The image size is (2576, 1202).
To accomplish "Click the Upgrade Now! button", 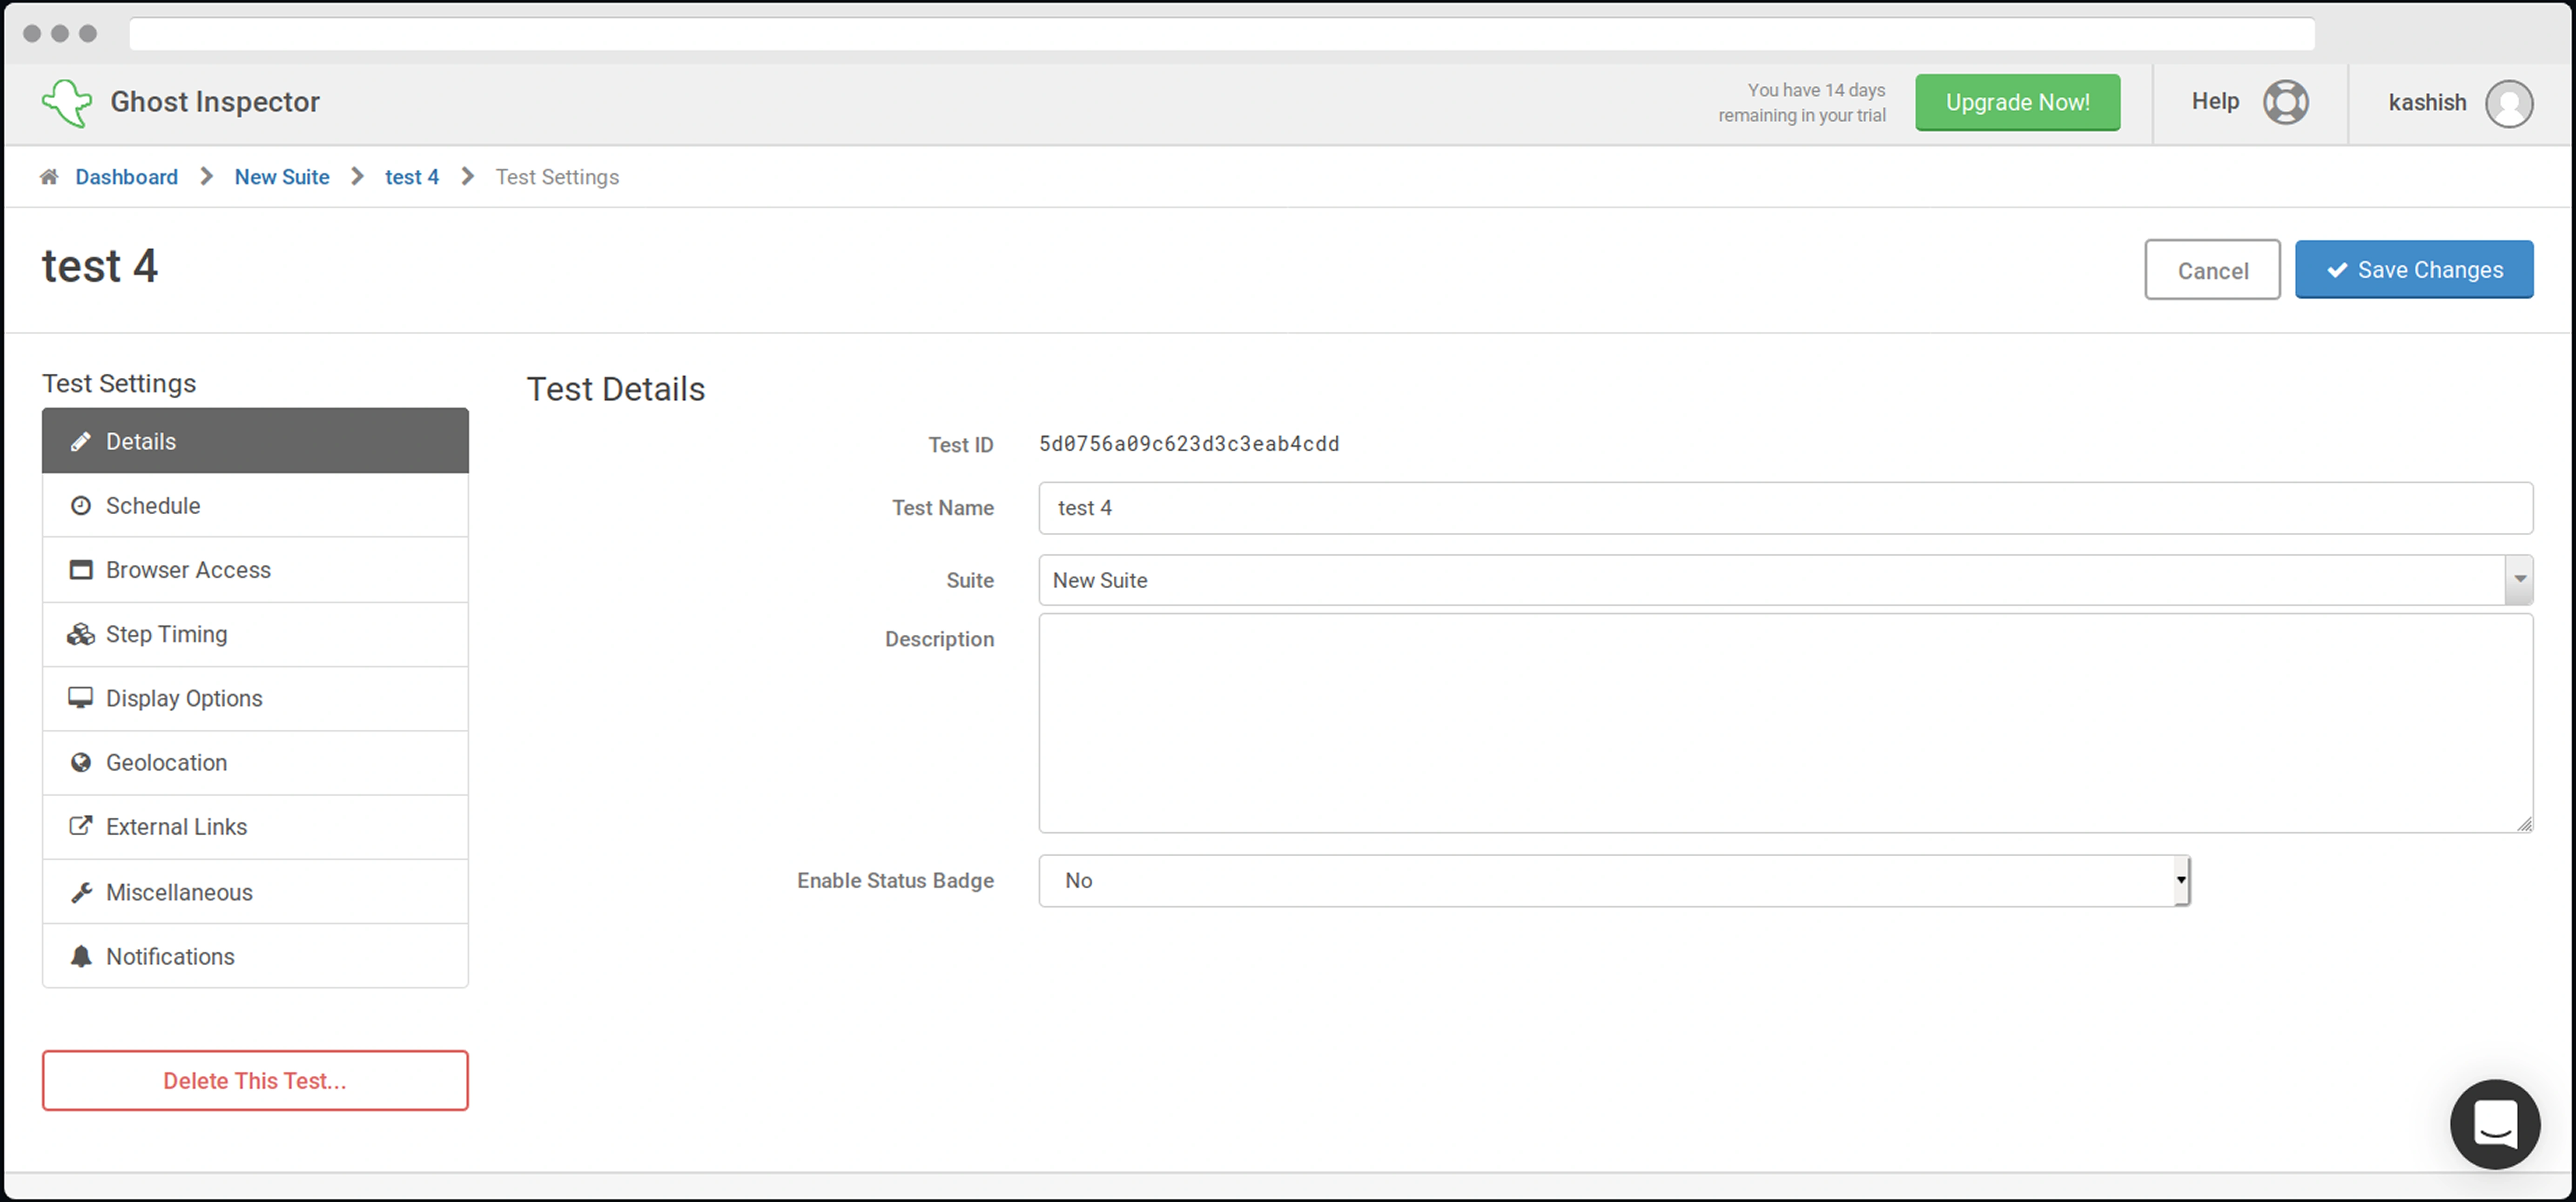I will tap(2016, 102).
